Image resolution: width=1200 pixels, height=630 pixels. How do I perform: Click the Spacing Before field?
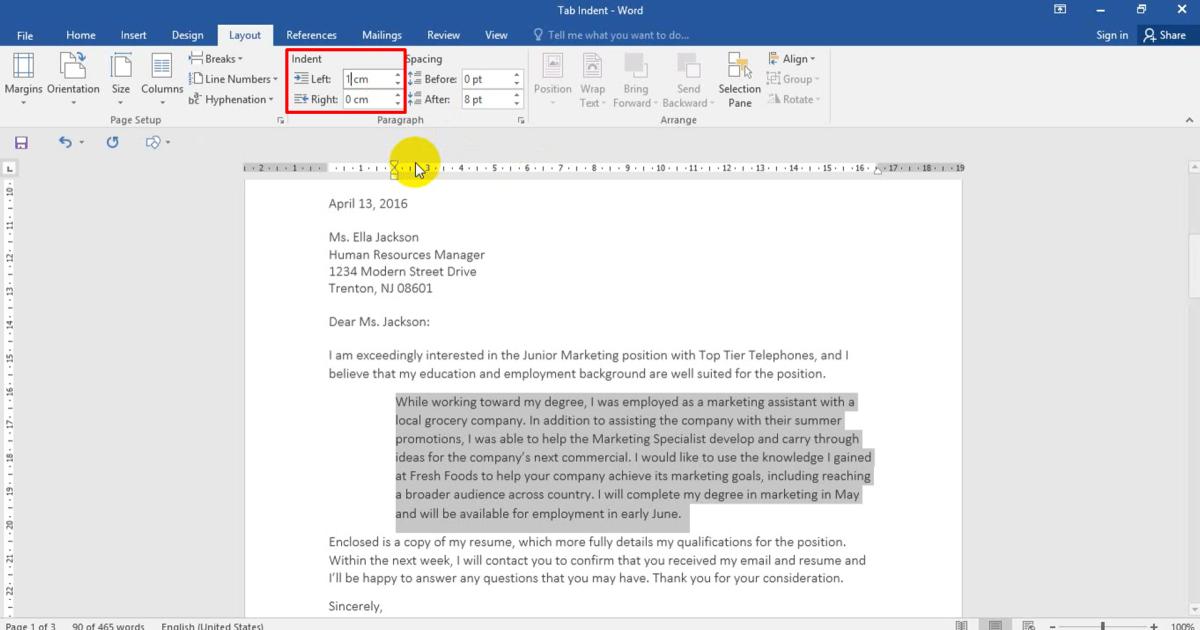tap(486, 79)
